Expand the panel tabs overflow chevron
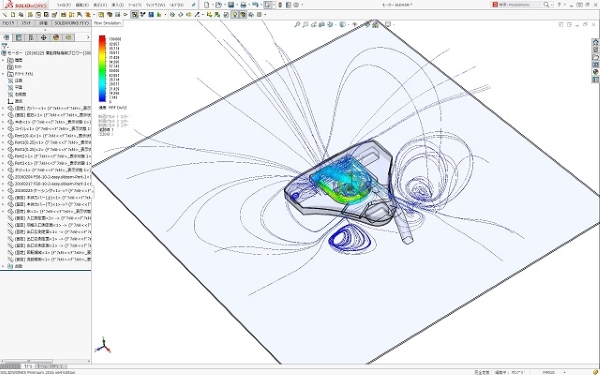The image size is (600, 375). tap(88, 38)
